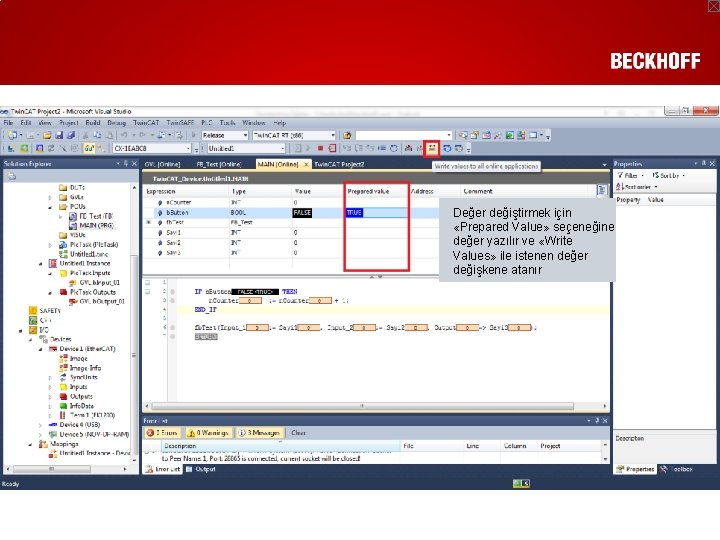Screen dimensions: 720x540
Task: Select the SAFETY tree node
Action: [x=45, y=310]
